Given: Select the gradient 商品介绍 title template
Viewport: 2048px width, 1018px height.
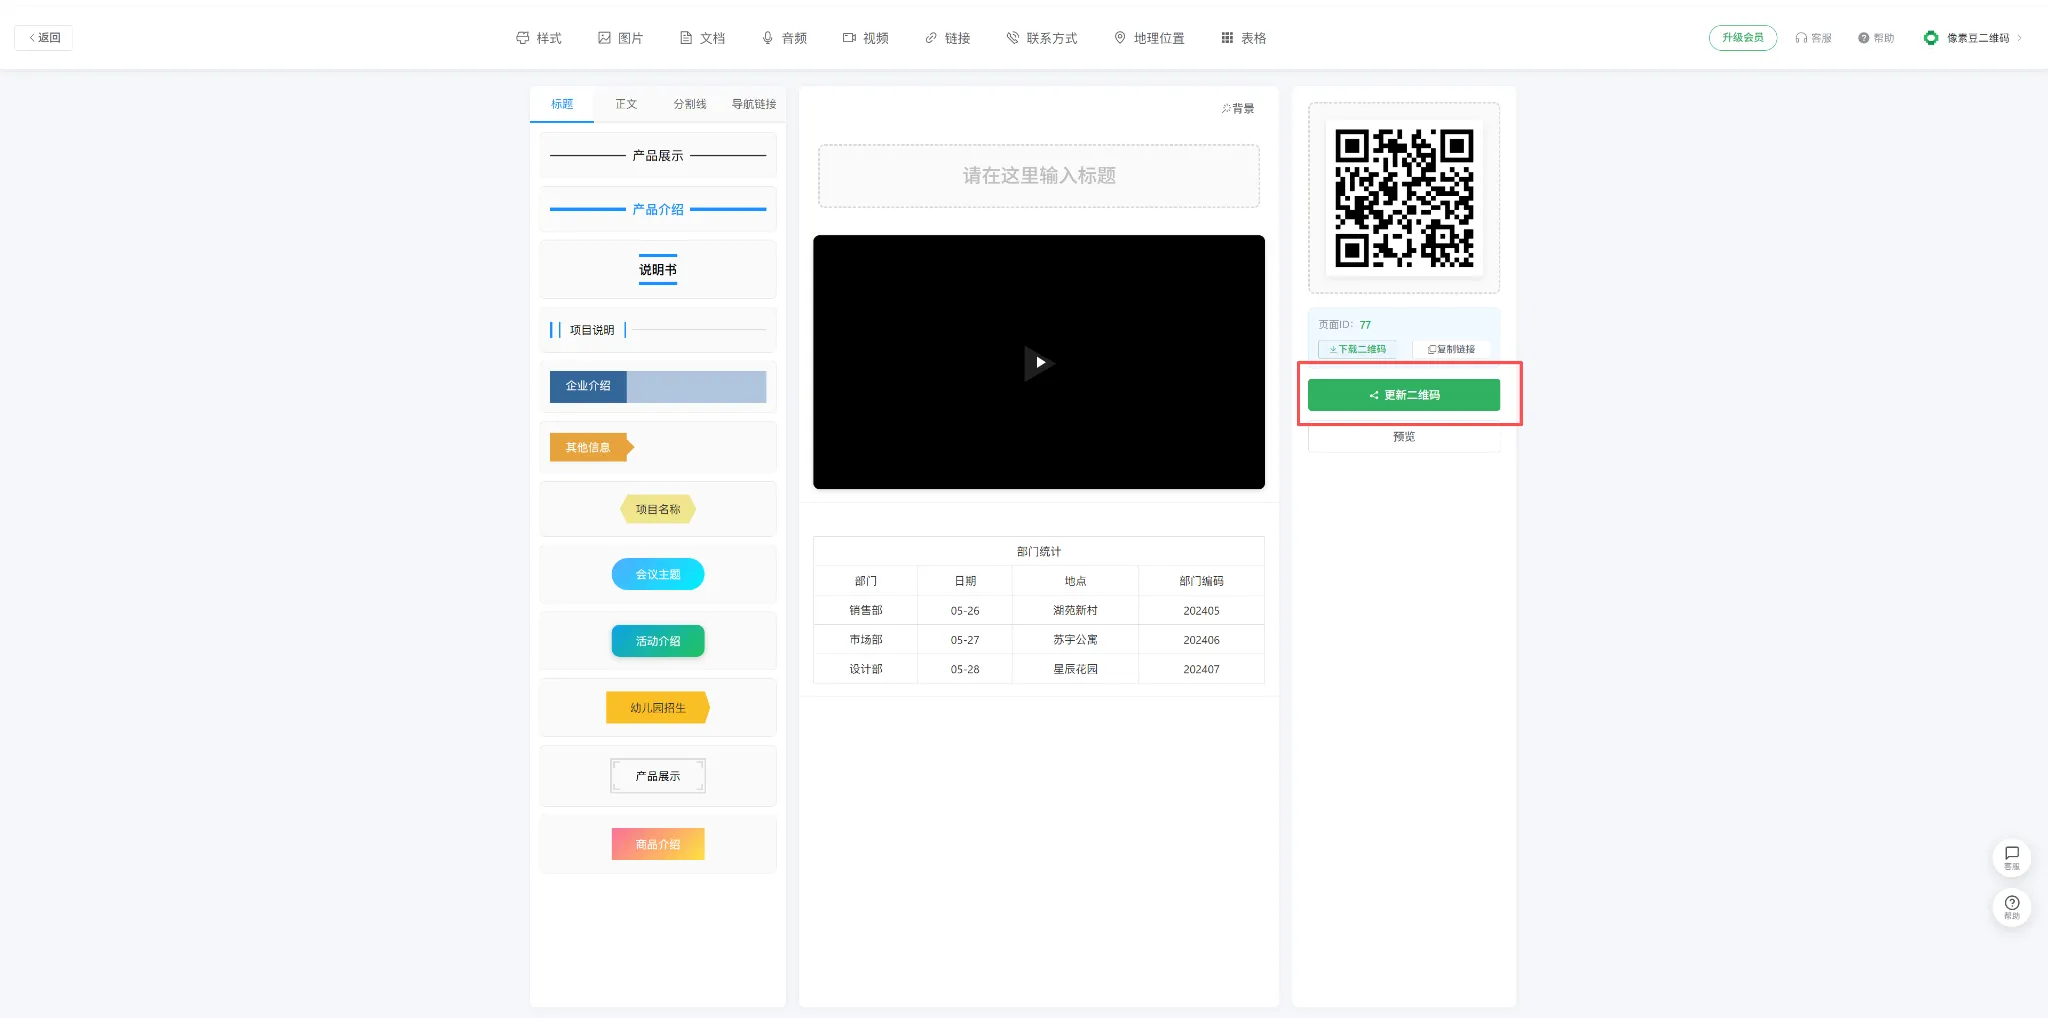Looking at the screenshot, I should (658, 844).
